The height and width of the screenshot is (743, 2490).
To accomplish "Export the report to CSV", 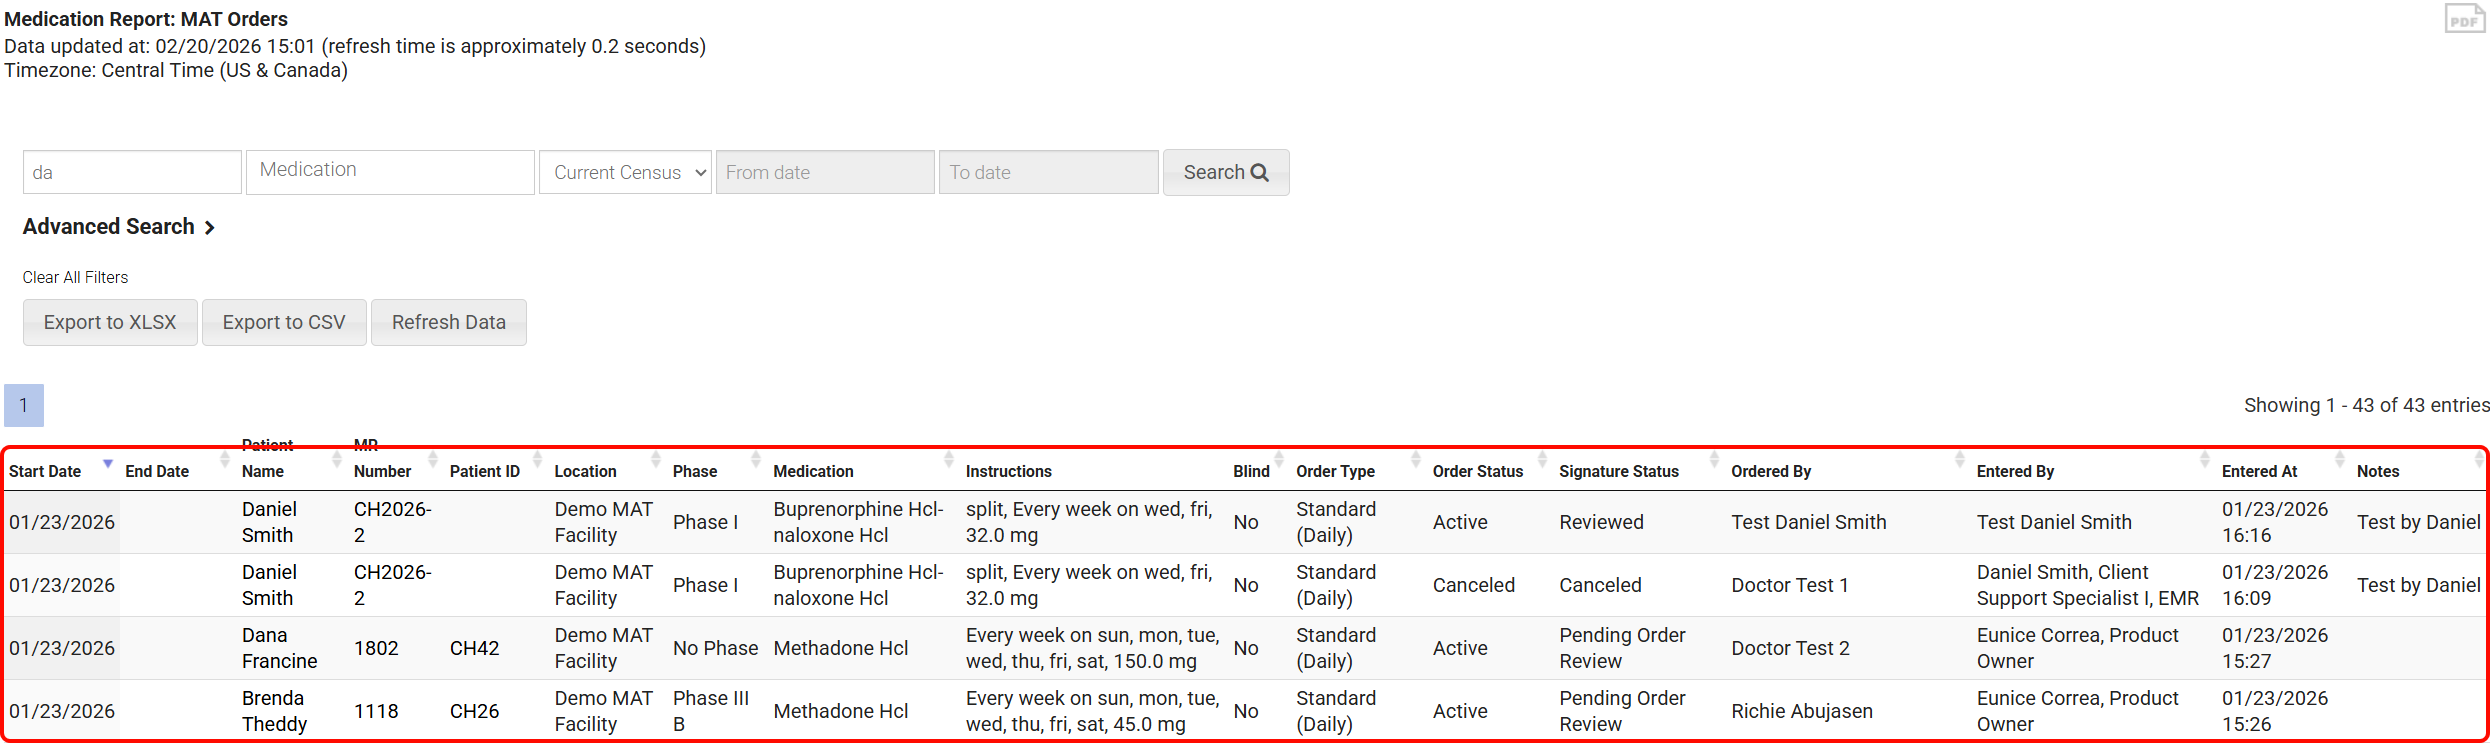I will 284,322.
